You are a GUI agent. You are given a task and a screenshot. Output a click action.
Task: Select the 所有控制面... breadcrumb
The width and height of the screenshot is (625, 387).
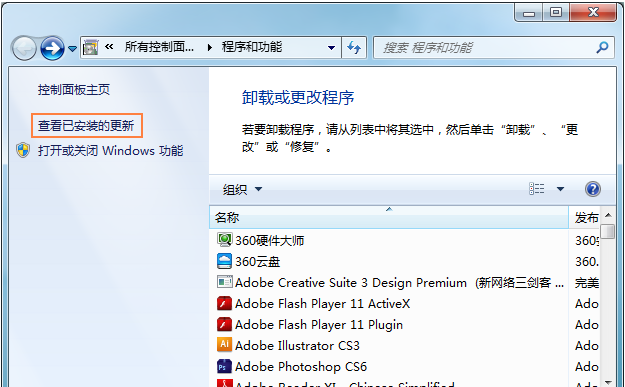(x=159, y=47)
